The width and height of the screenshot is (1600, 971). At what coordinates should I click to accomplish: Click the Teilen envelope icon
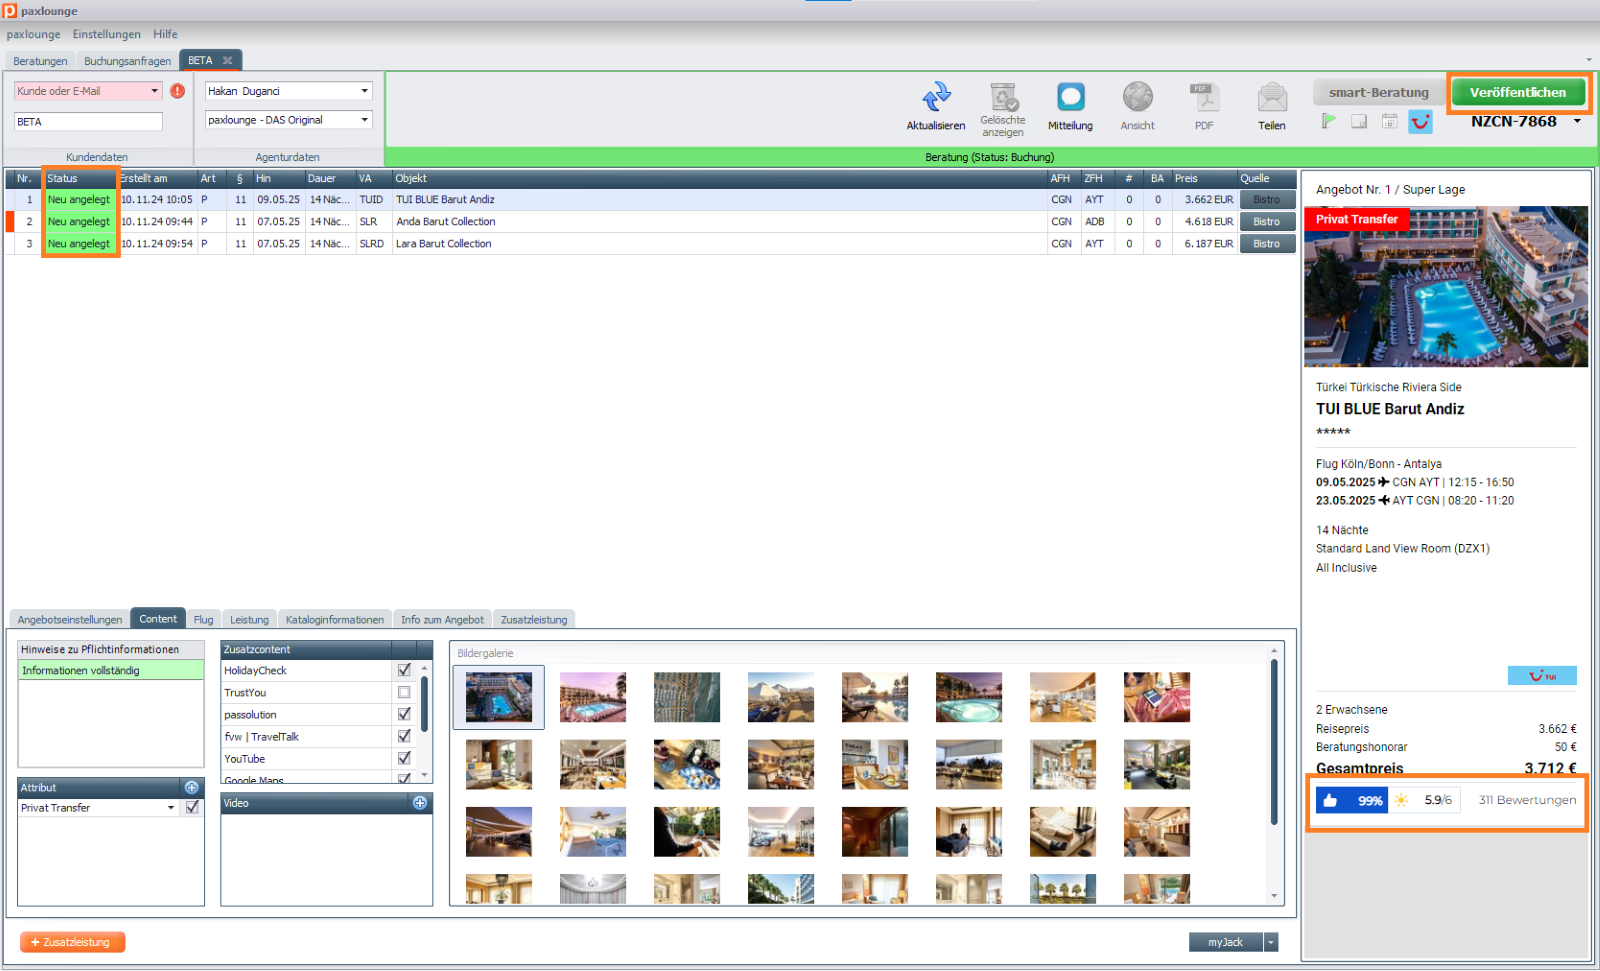pos(1272,97)
